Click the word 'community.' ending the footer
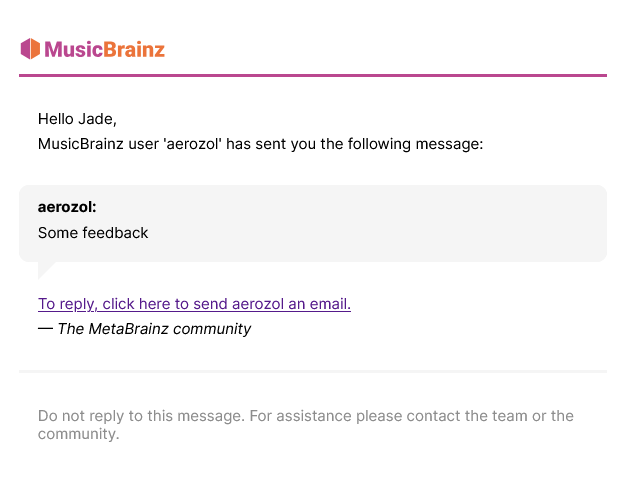 (79, 434)
